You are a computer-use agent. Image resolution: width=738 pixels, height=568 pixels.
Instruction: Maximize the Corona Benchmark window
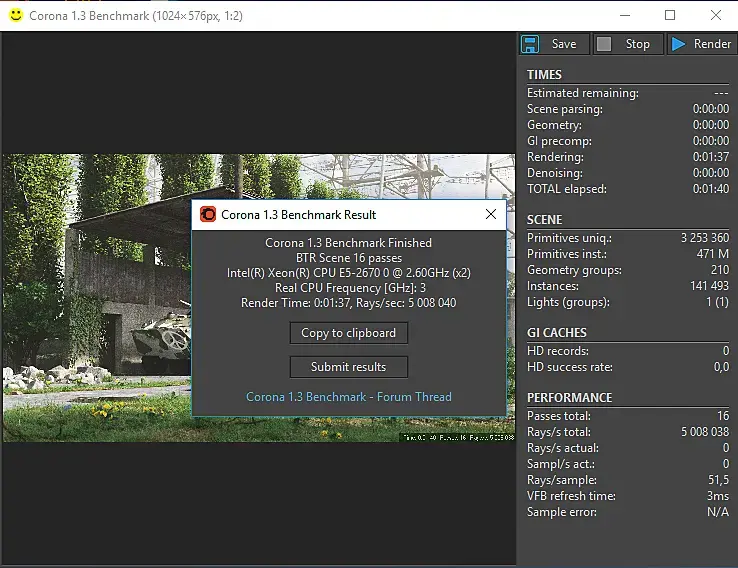(670, 16)
